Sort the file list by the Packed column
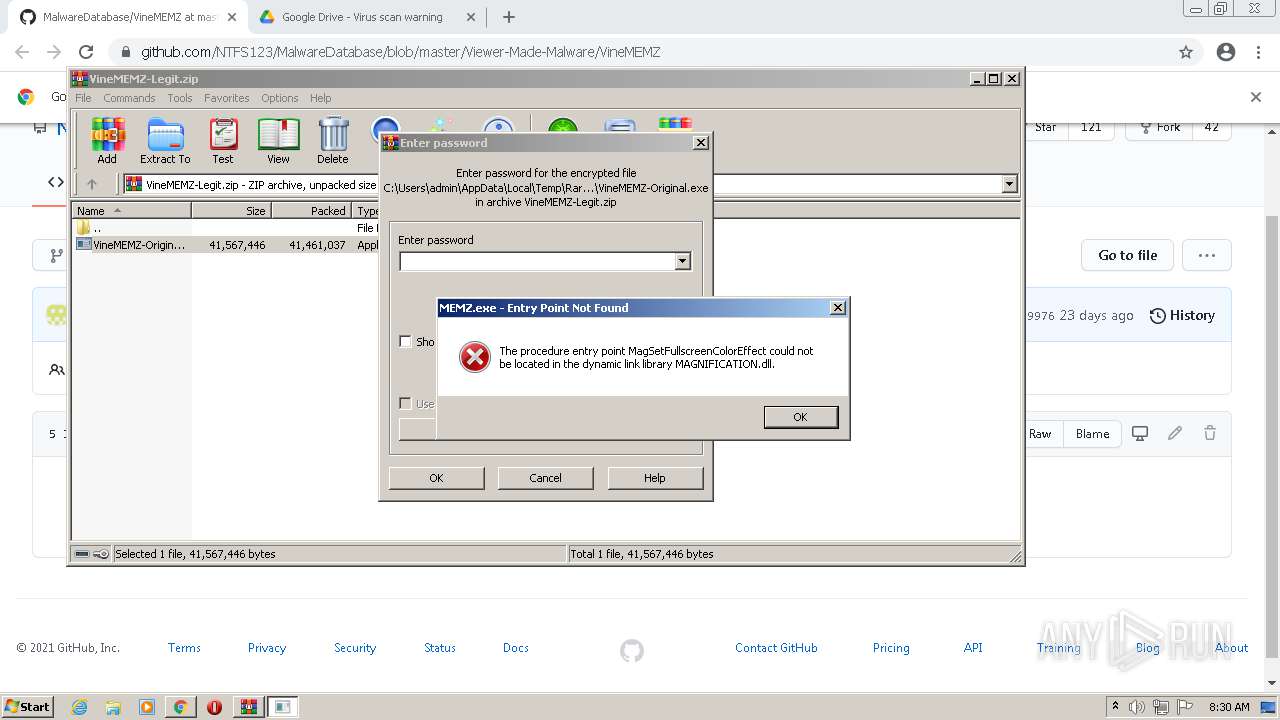The height and width of the screenshot is (720, 1280). tap(311, 211)
